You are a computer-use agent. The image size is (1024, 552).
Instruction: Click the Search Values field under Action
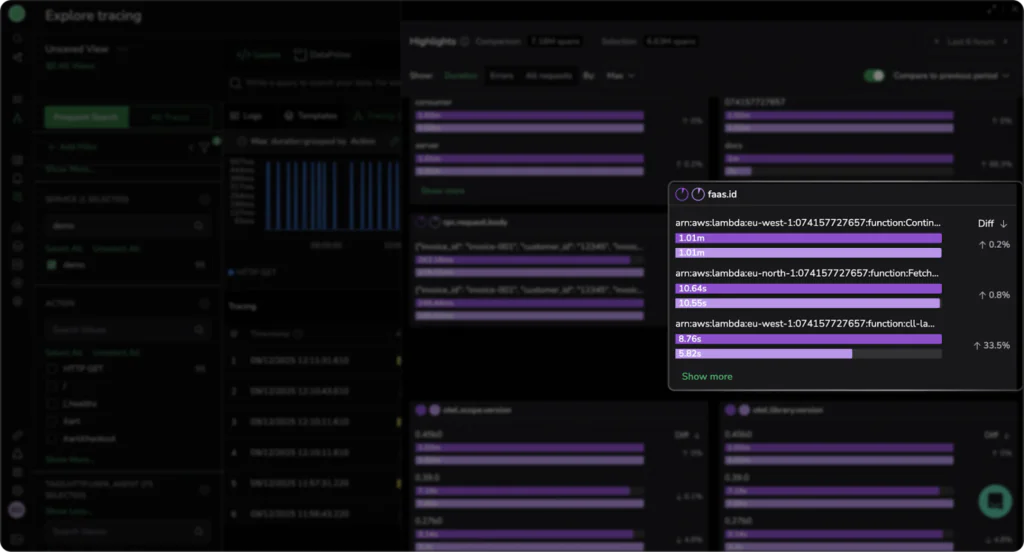pos(120,329)
